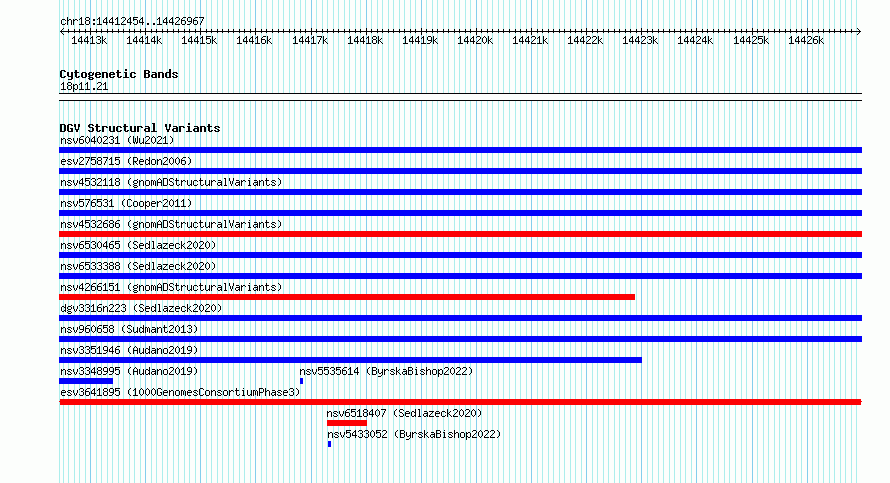Click the 14417k ruler mark
The height and width of the screenshot is (483, 890).
pyautogui.click(x=310, y=40)
